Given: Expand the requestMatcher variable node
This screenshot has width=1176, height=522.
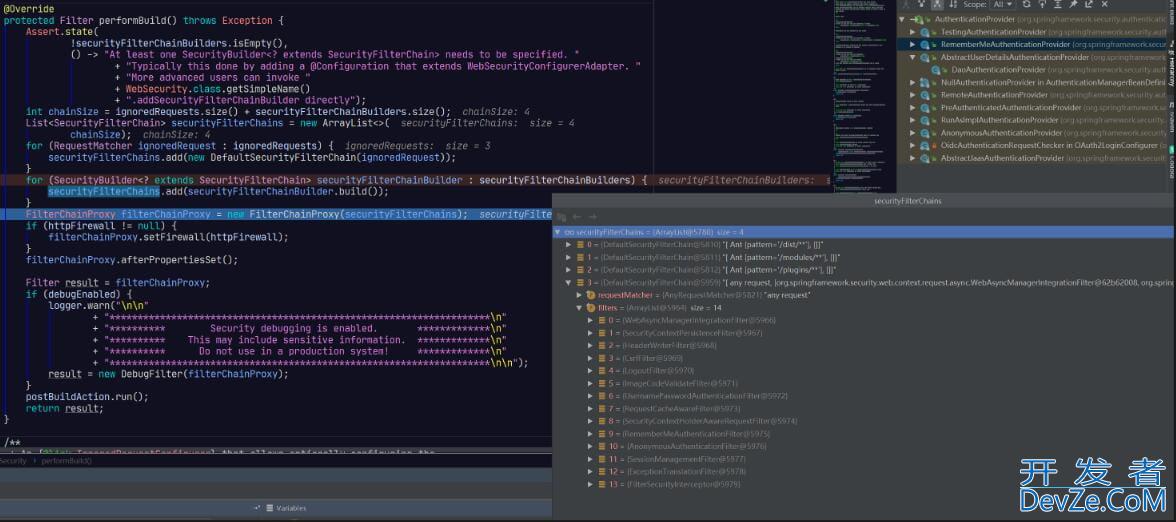Looking at the screenshot, I should coord(579,295).
